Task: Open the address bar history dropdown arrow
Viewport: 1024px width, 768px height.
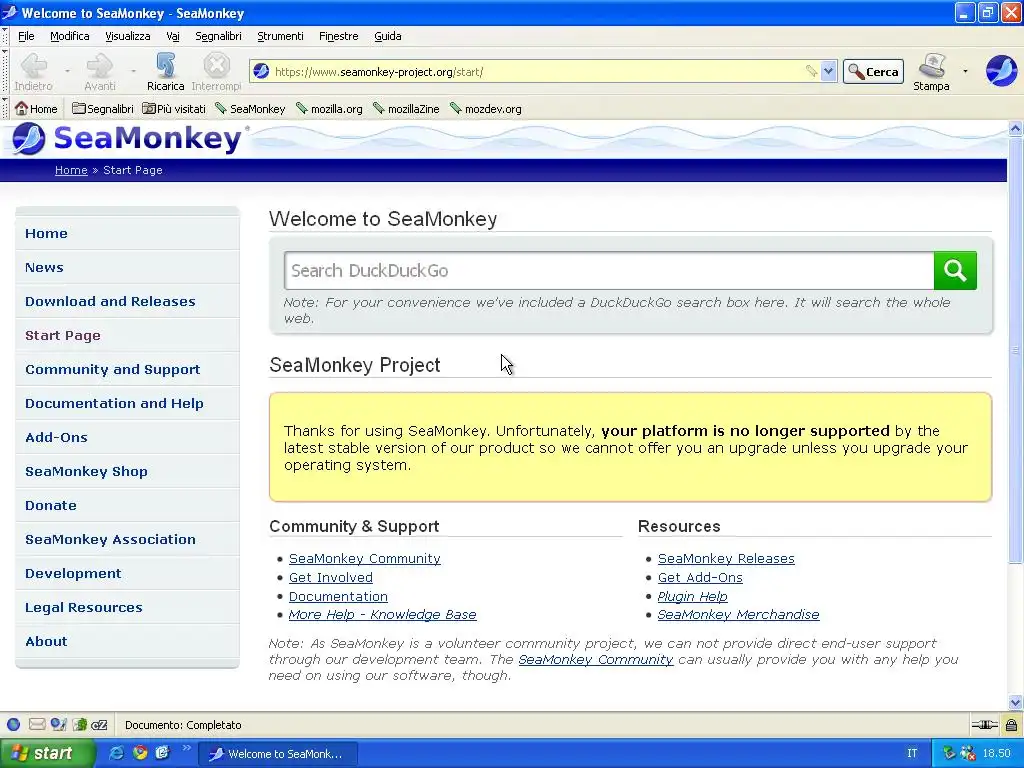Action: [x=828, y=71]
